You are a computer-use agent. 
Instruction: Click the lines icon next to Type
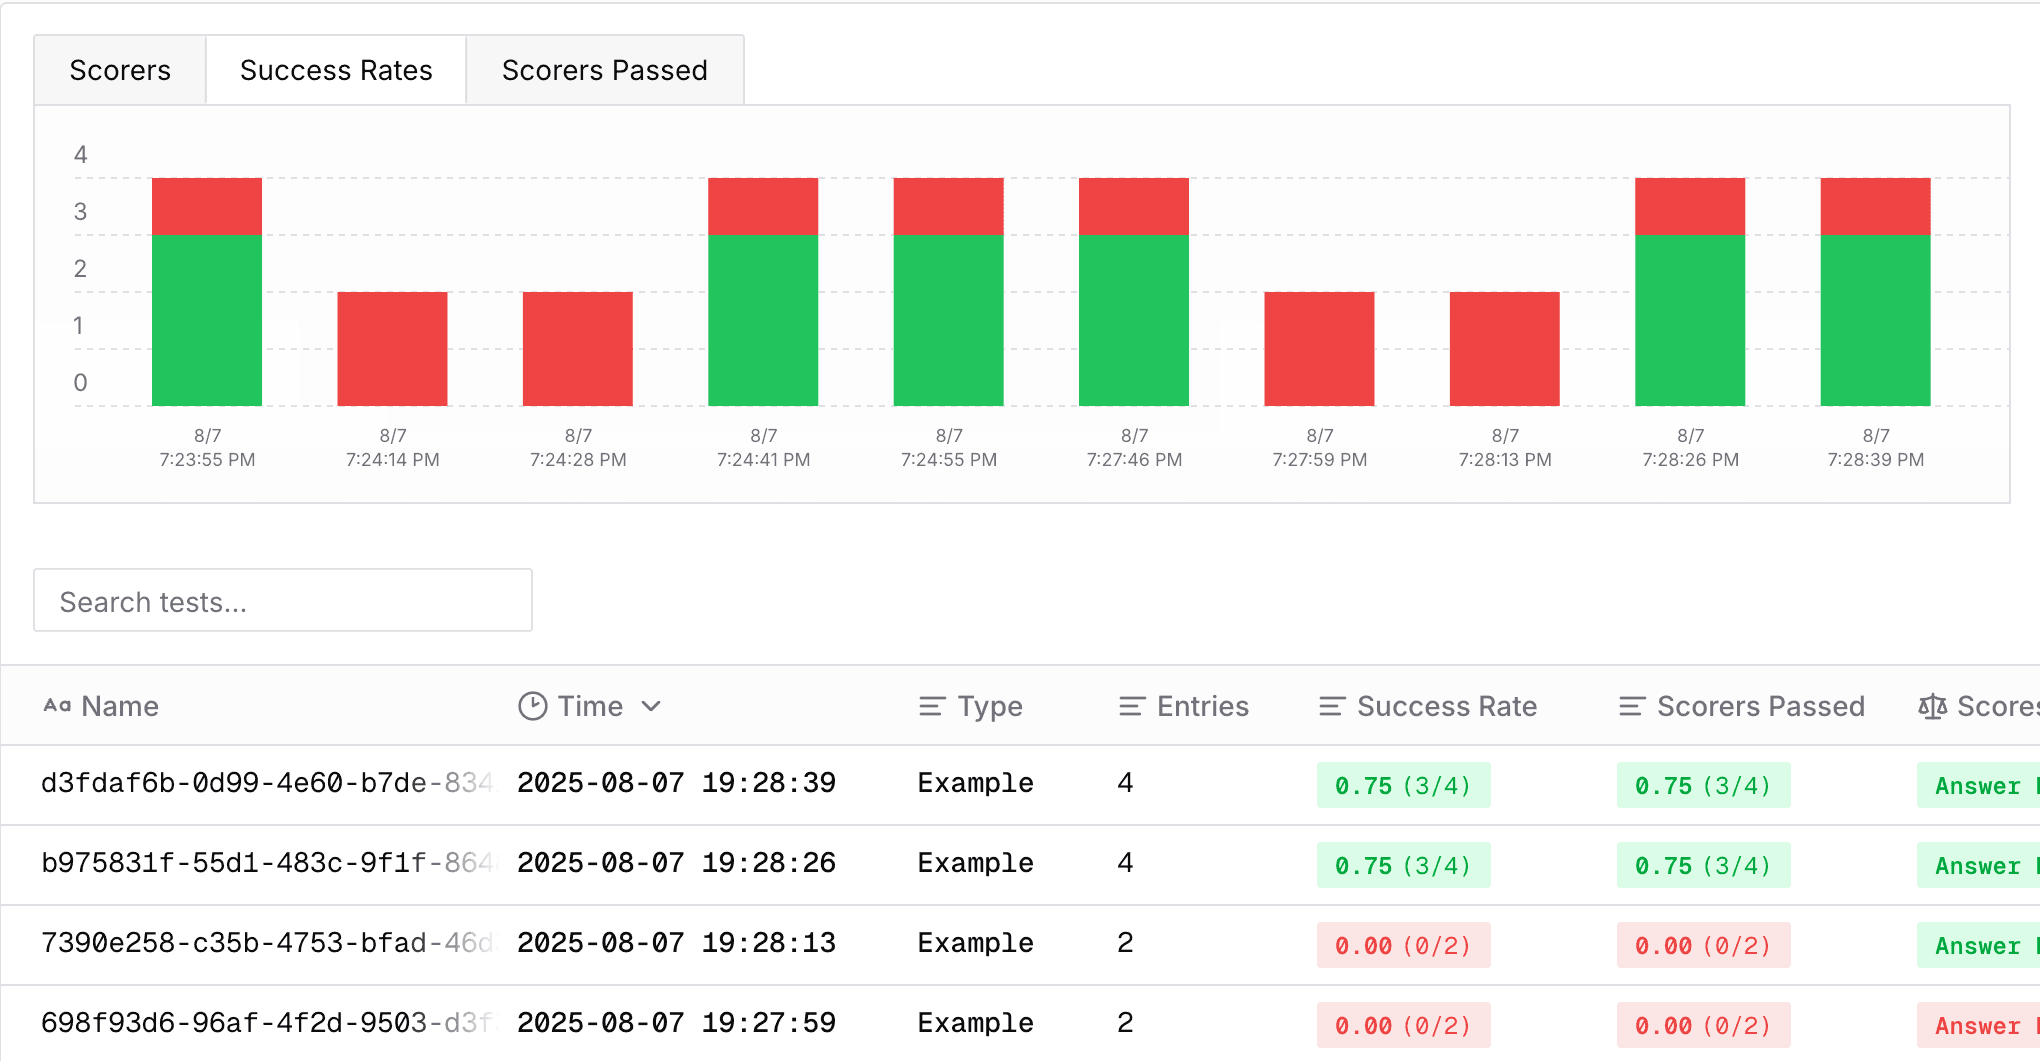931,707
